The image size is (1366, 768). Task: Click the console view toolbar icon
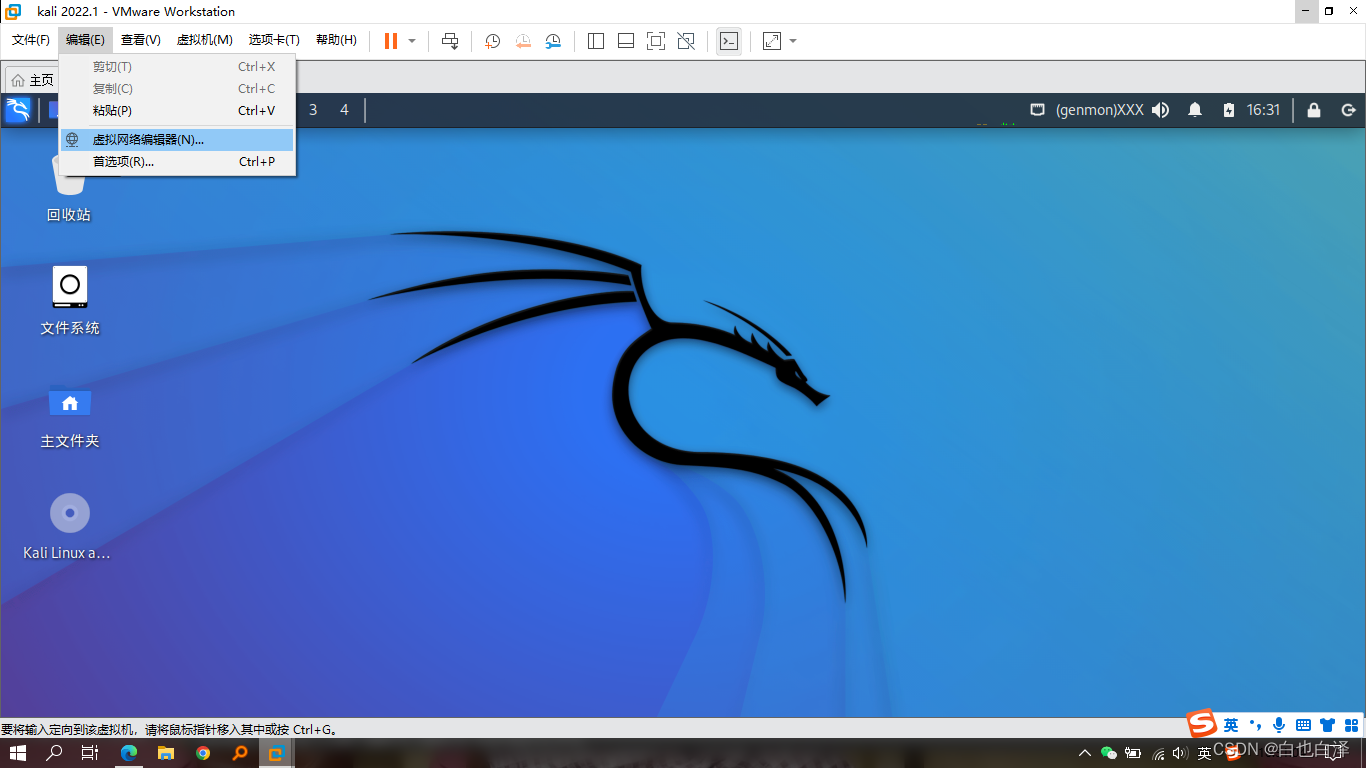click(729, 41)
